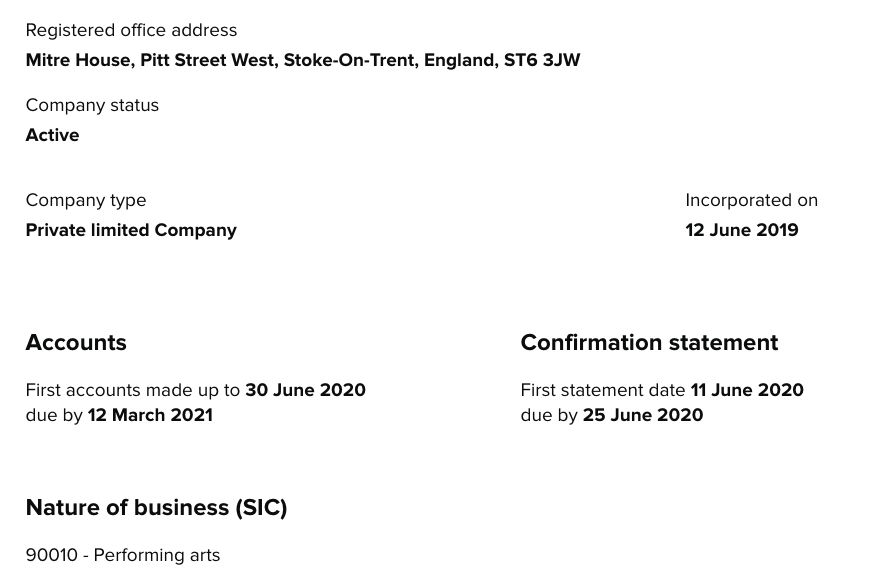Click the Company type label
Image resolution: width=886 pixels, height=585 pixels.
(86, 200)
